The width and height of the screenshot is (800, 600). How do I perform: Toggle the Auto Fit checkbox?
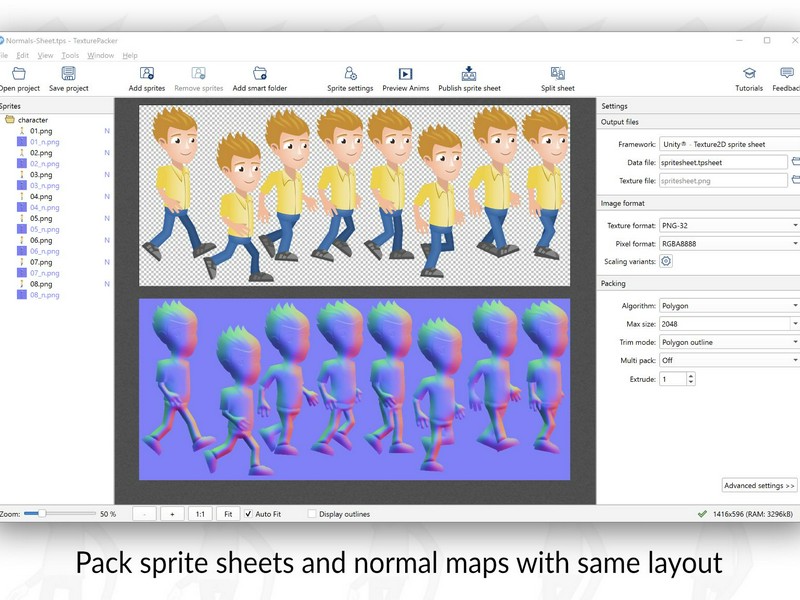[248, 514]
